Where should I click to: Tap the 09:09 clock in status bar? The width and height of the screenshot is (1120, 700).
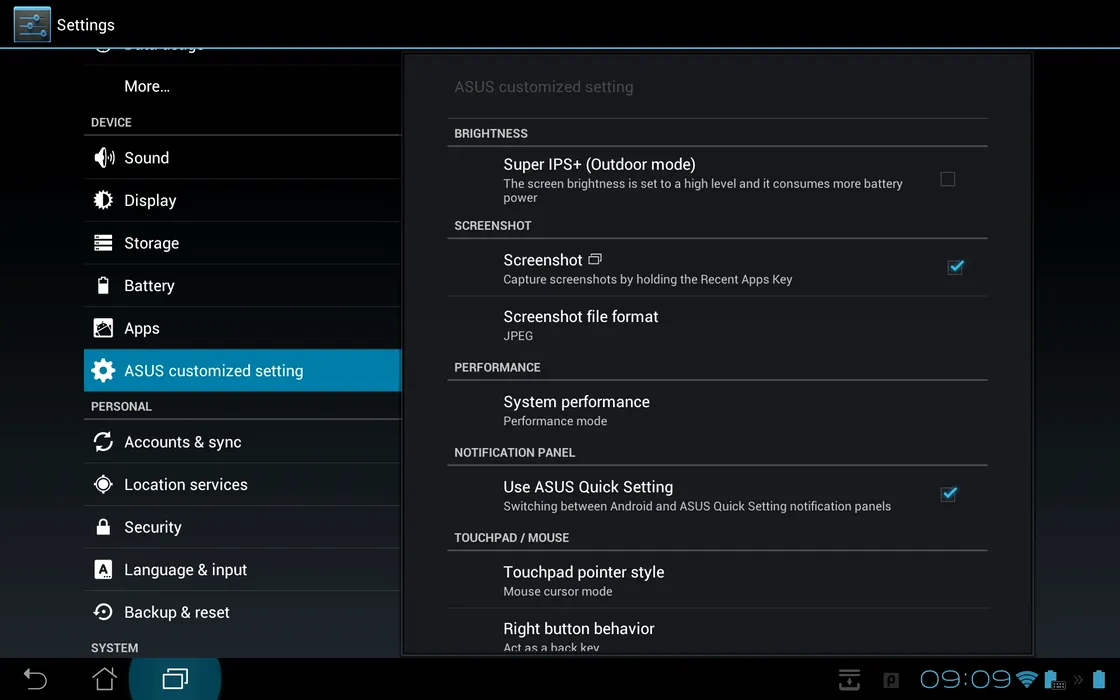965,679
